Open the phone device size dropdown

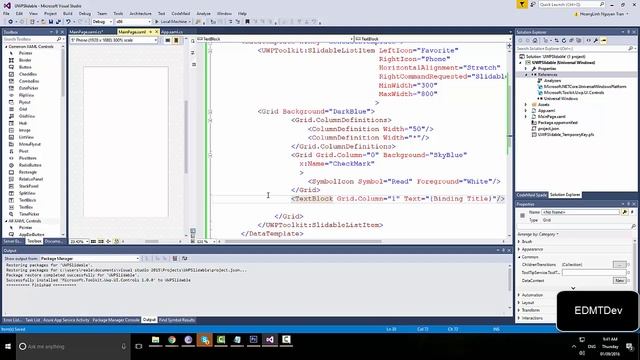point(114,40)
